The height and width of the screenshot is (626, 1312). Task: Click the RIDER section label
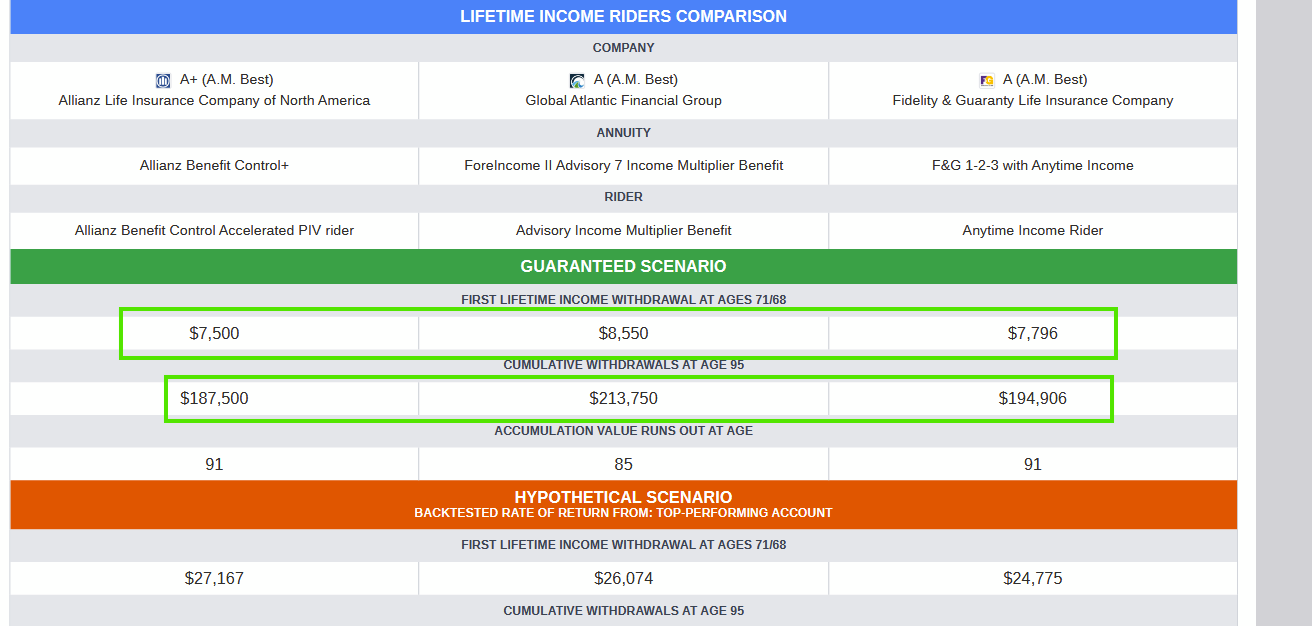[x=623, y=197]
